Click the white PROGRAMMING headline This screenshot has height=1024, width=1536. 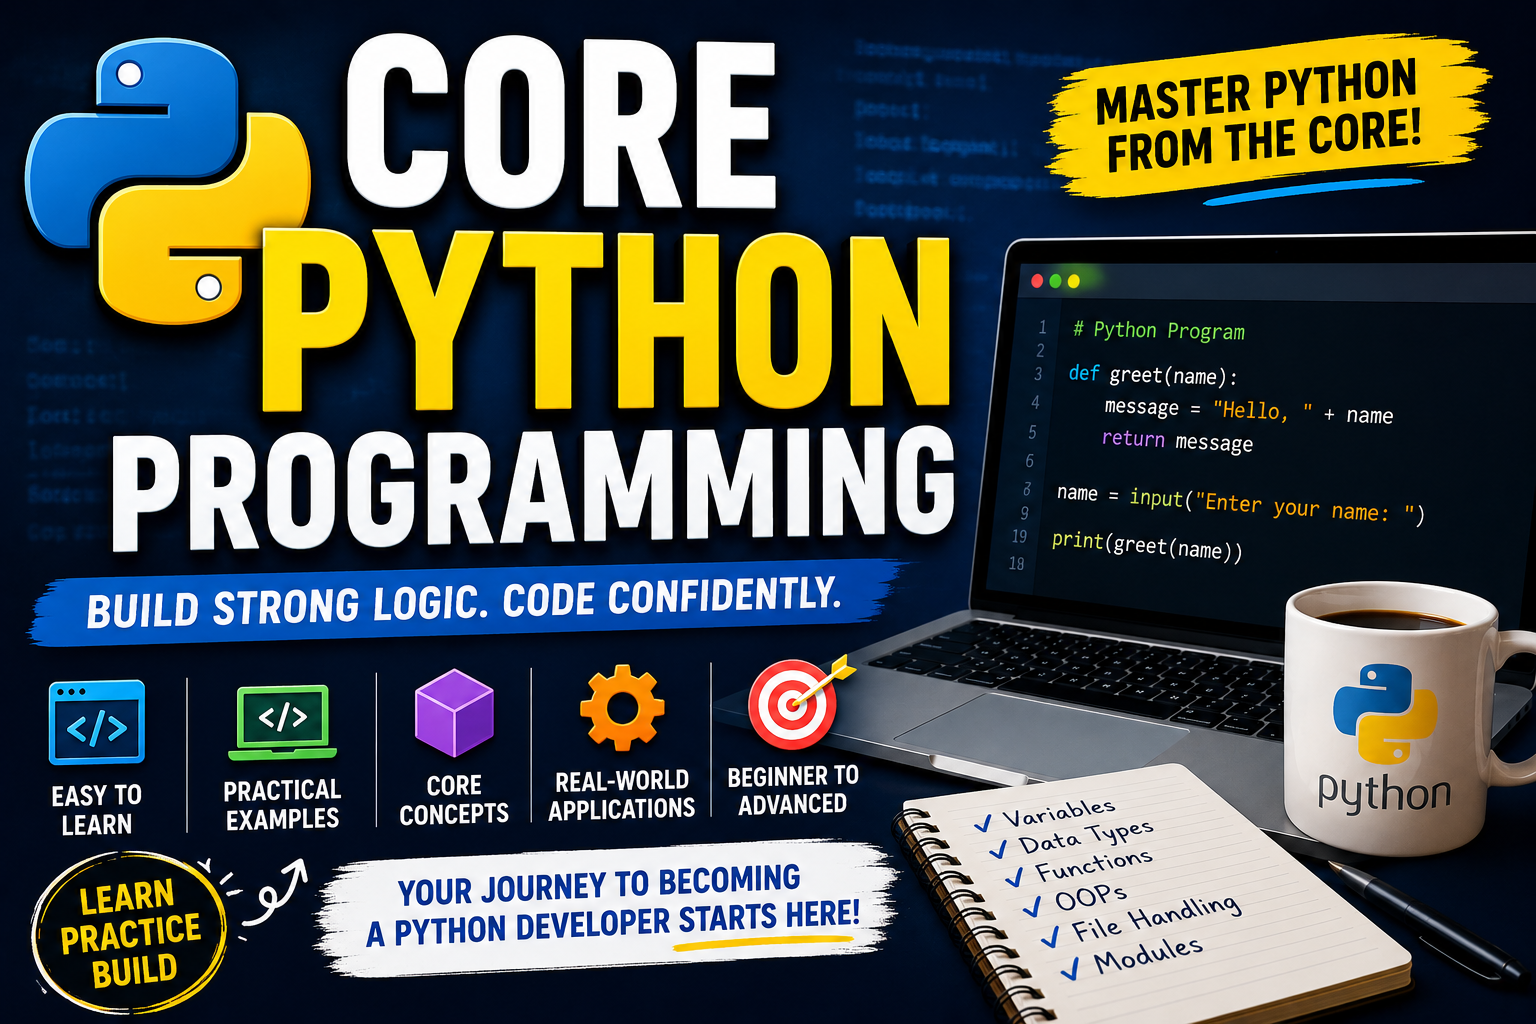pyautogui.click(x=533, y=489)
